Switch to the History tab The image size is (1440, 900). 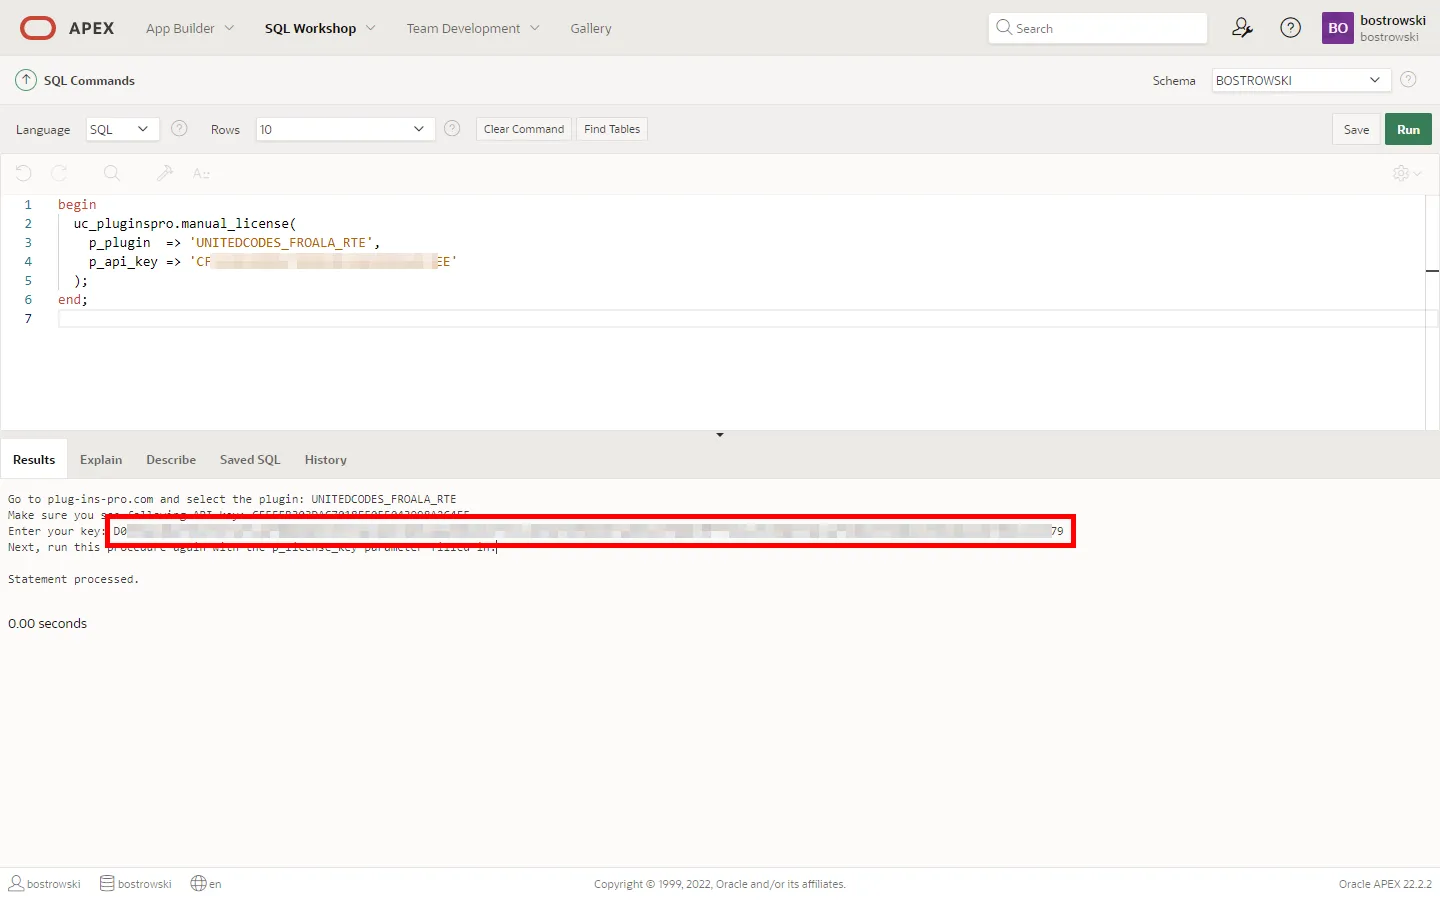[x=325, y=460]
